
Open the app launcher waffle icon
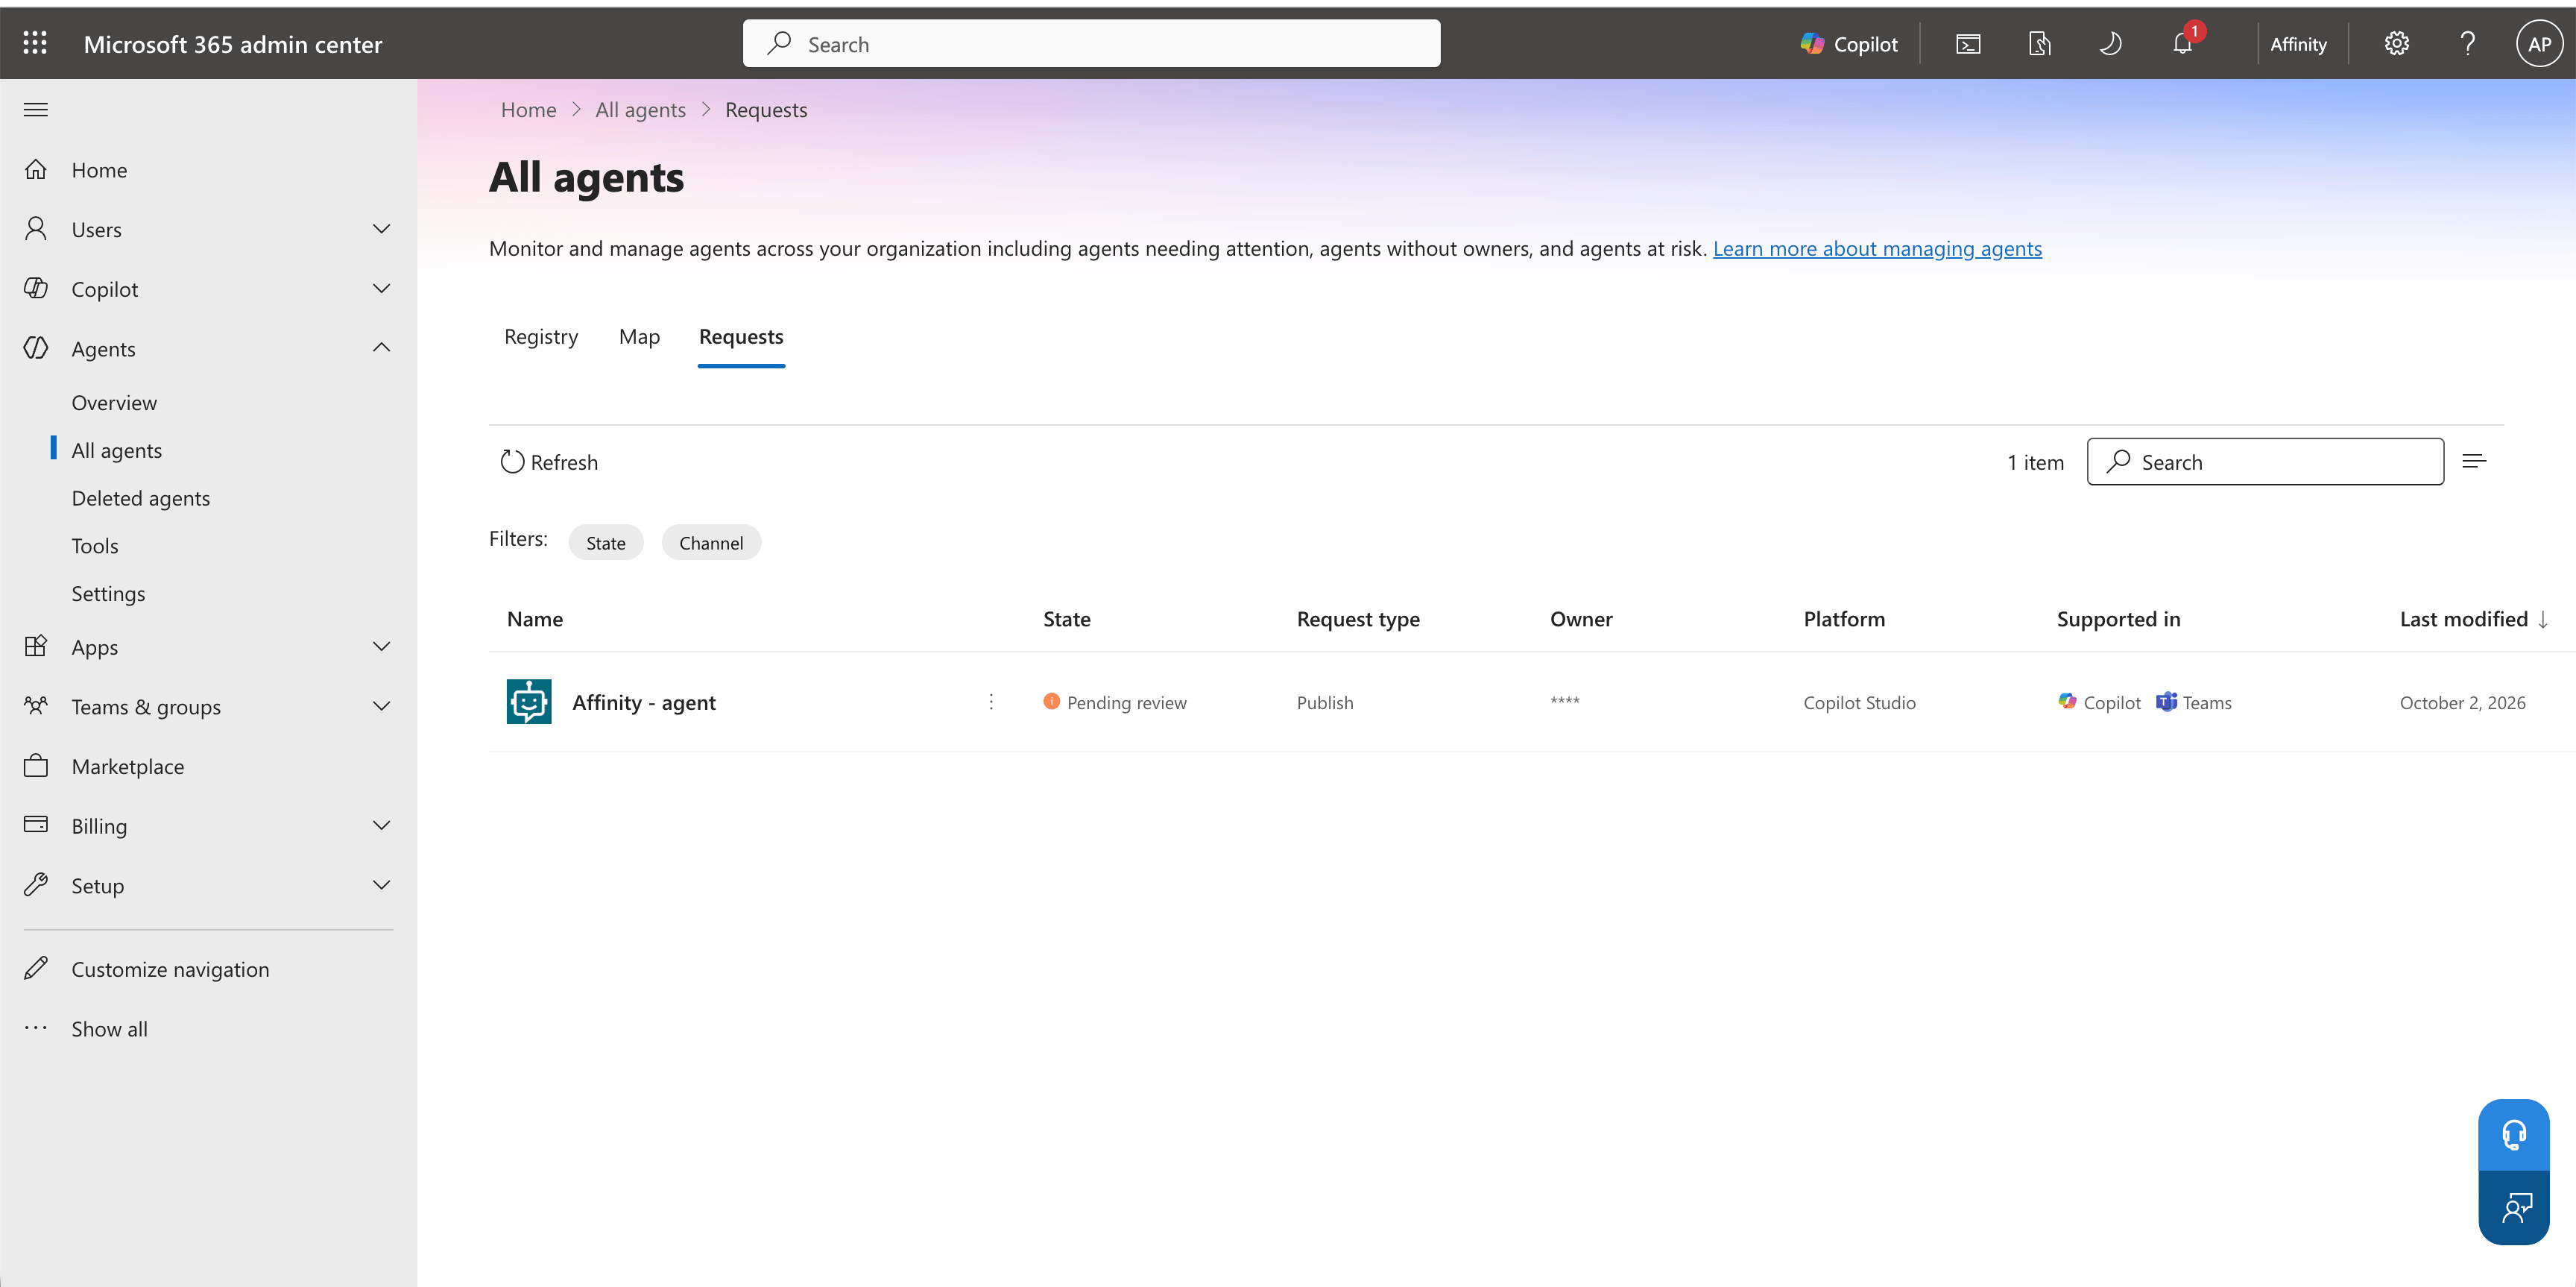[35, 43]
